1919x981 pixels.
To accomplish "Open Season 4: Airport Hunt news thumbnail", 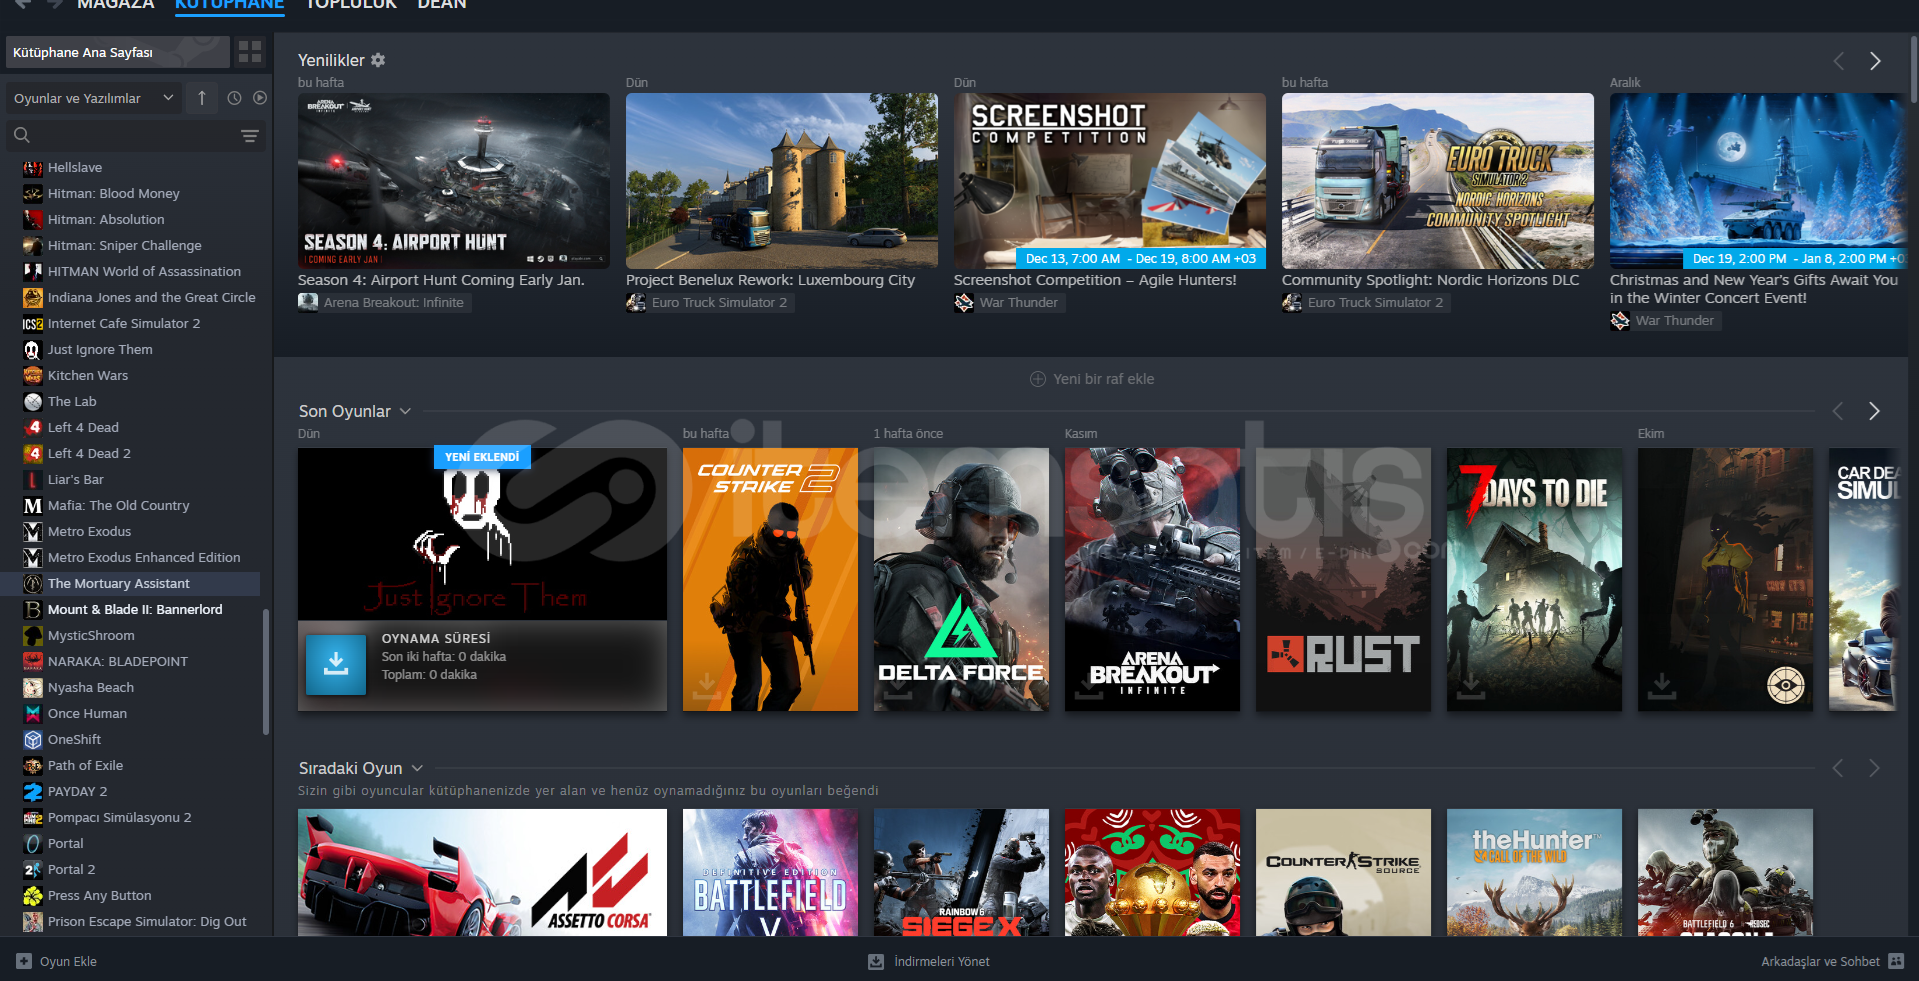I will point(454,181).
